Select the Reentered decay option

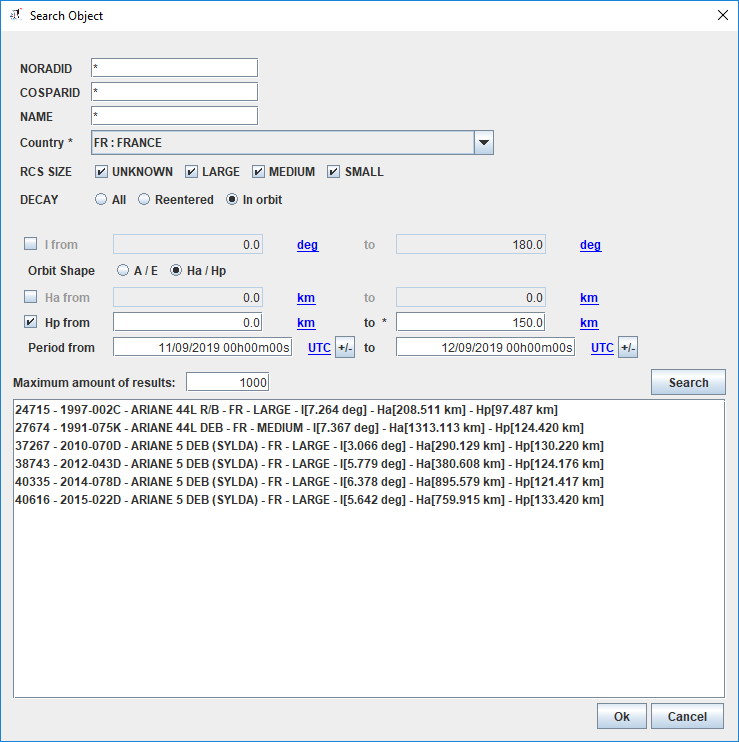click(144, 200)
